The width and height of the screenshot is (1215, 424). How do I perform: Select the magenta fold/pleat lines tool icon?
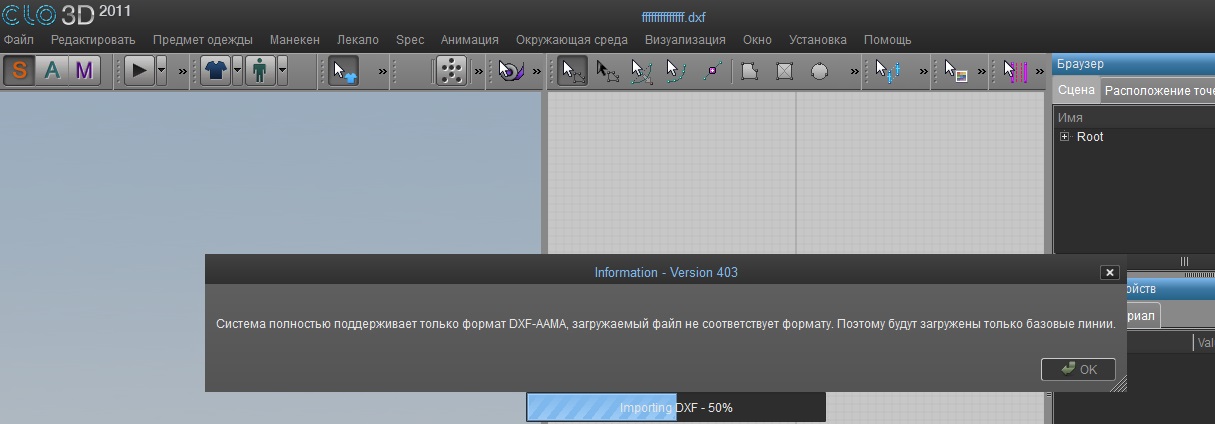(1016, 71)
